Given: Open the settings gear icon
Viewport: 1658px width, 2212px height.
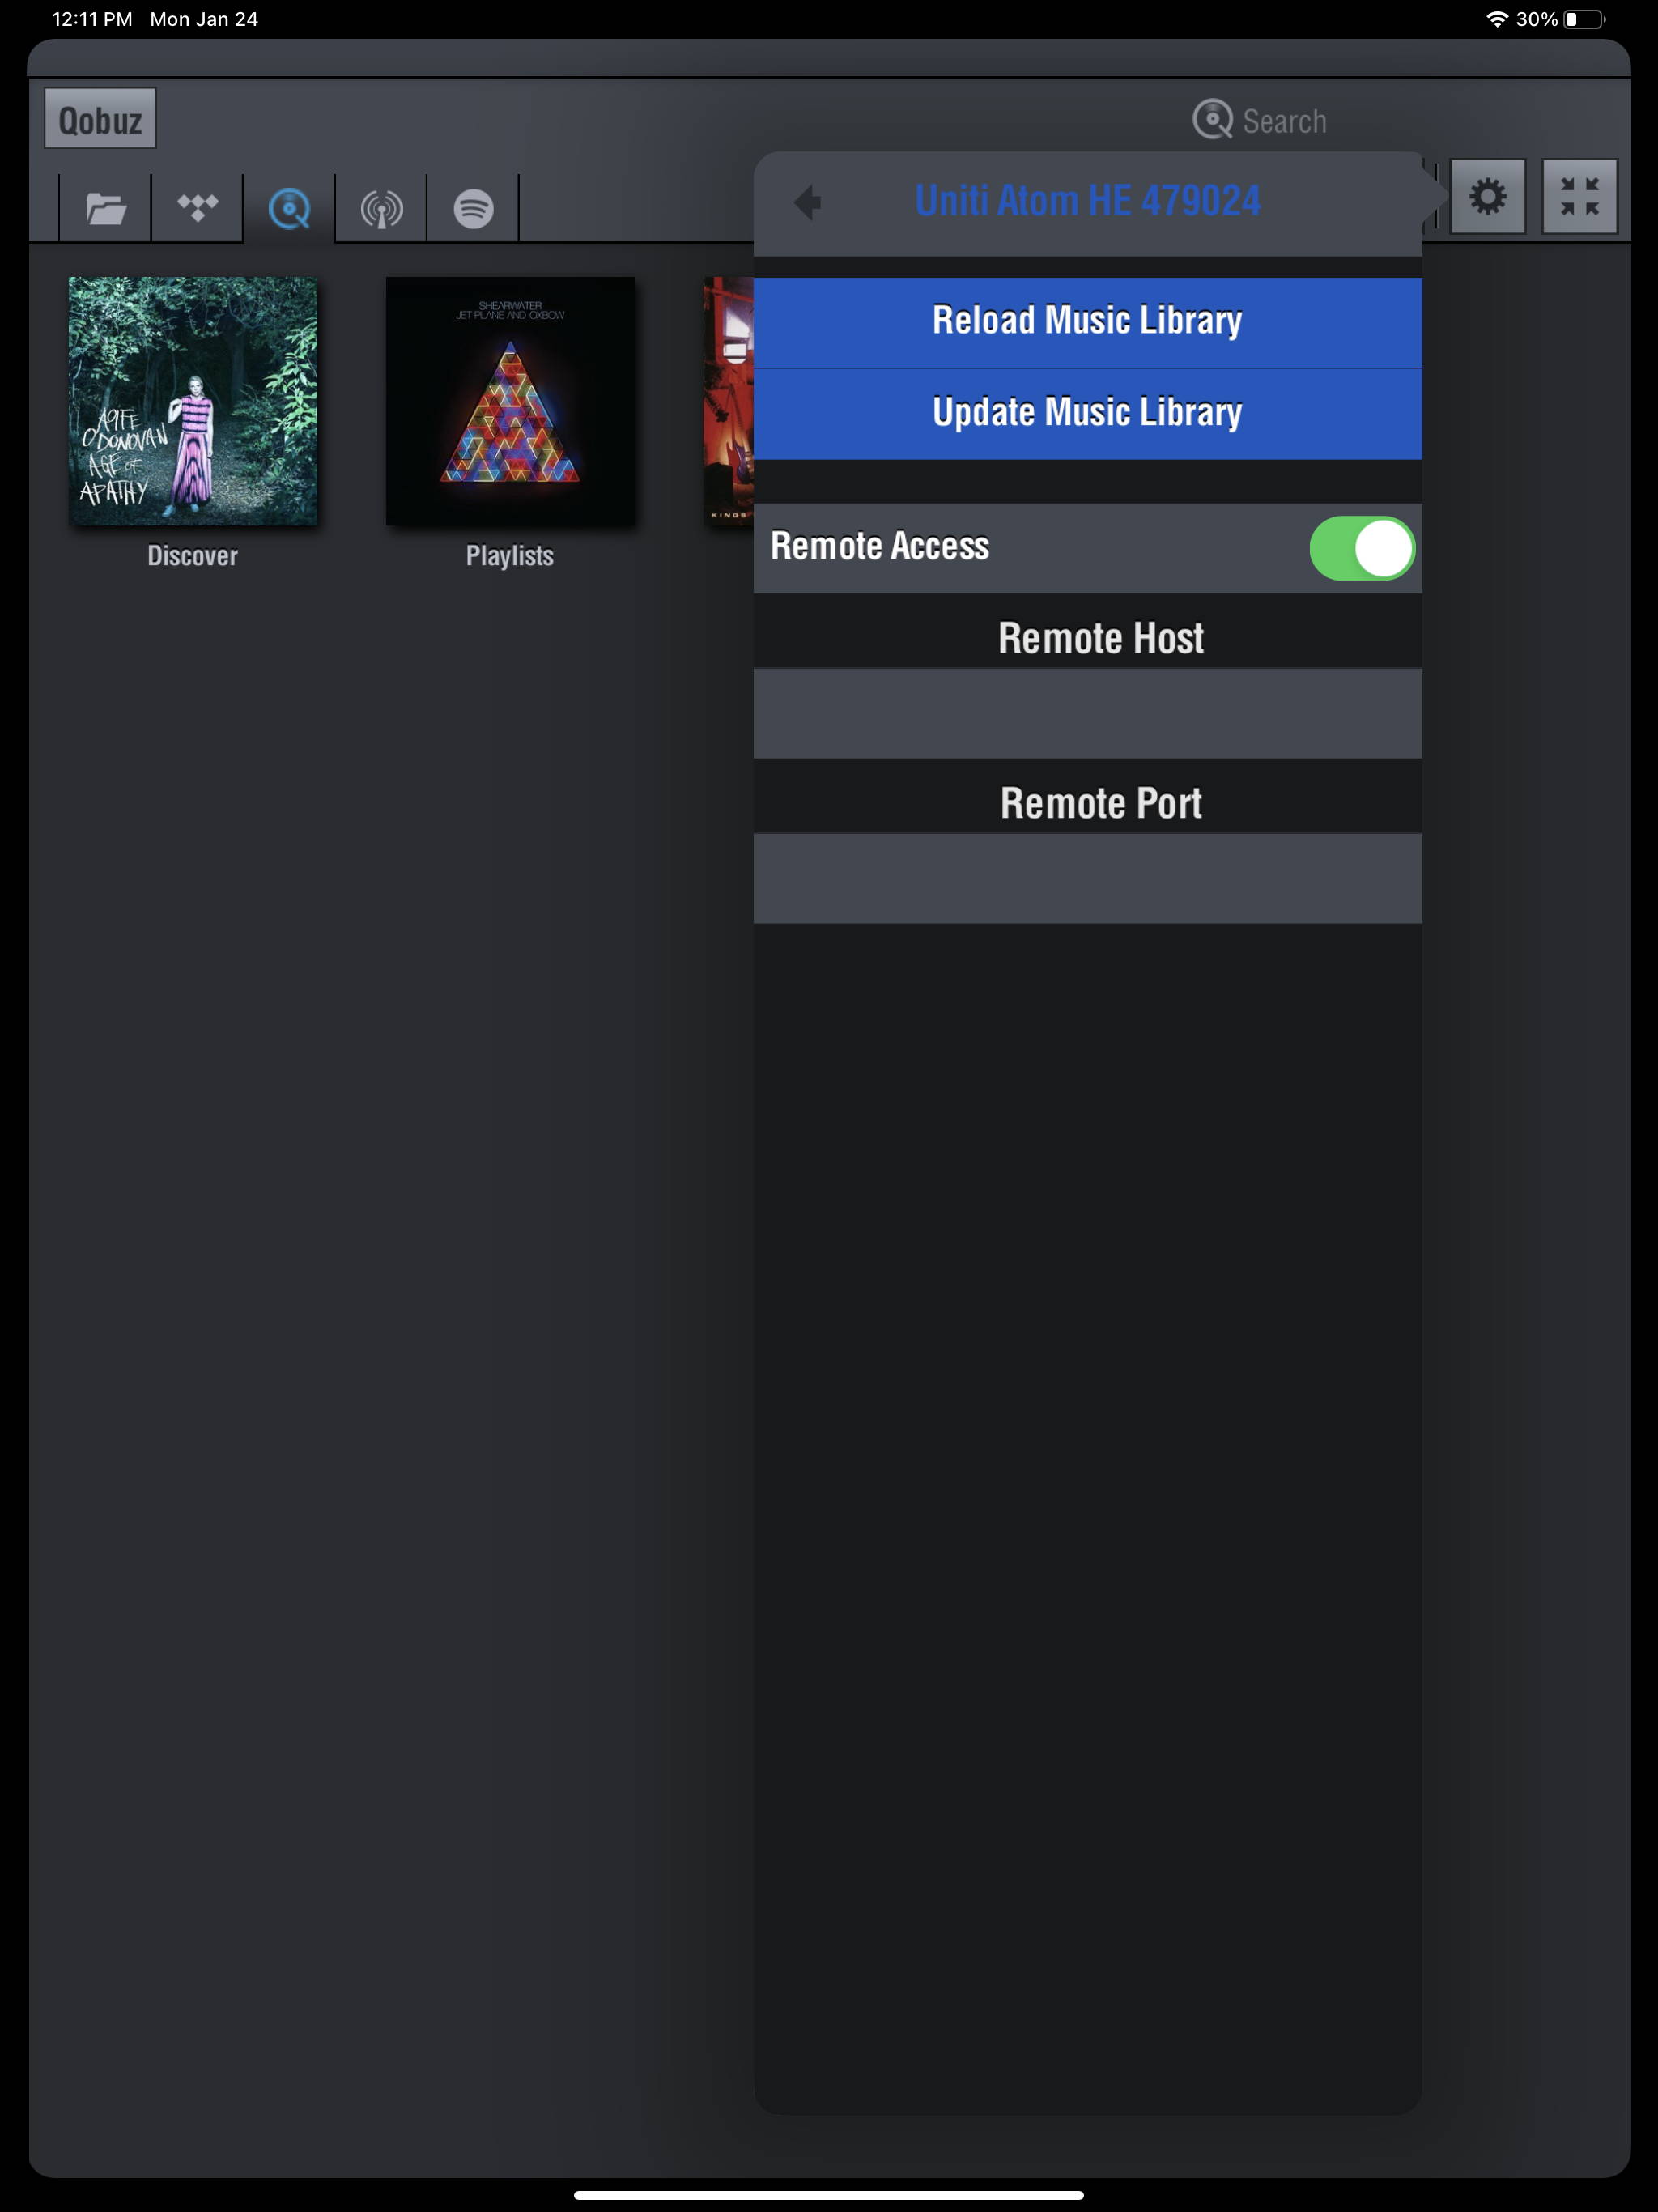Looking at the screenshot, I should (x=1487, y=197).
